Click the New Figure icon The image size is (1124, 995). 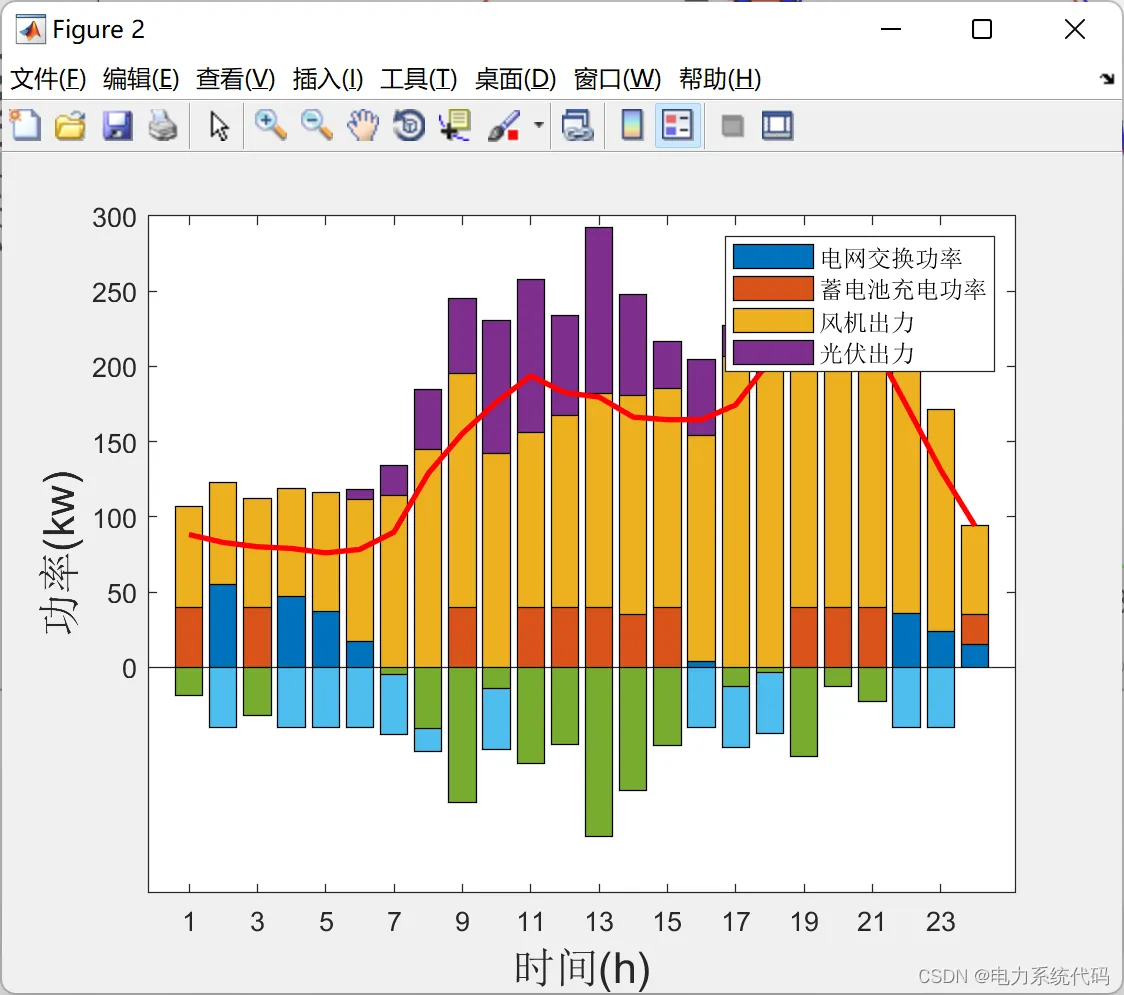click(26, 125)
